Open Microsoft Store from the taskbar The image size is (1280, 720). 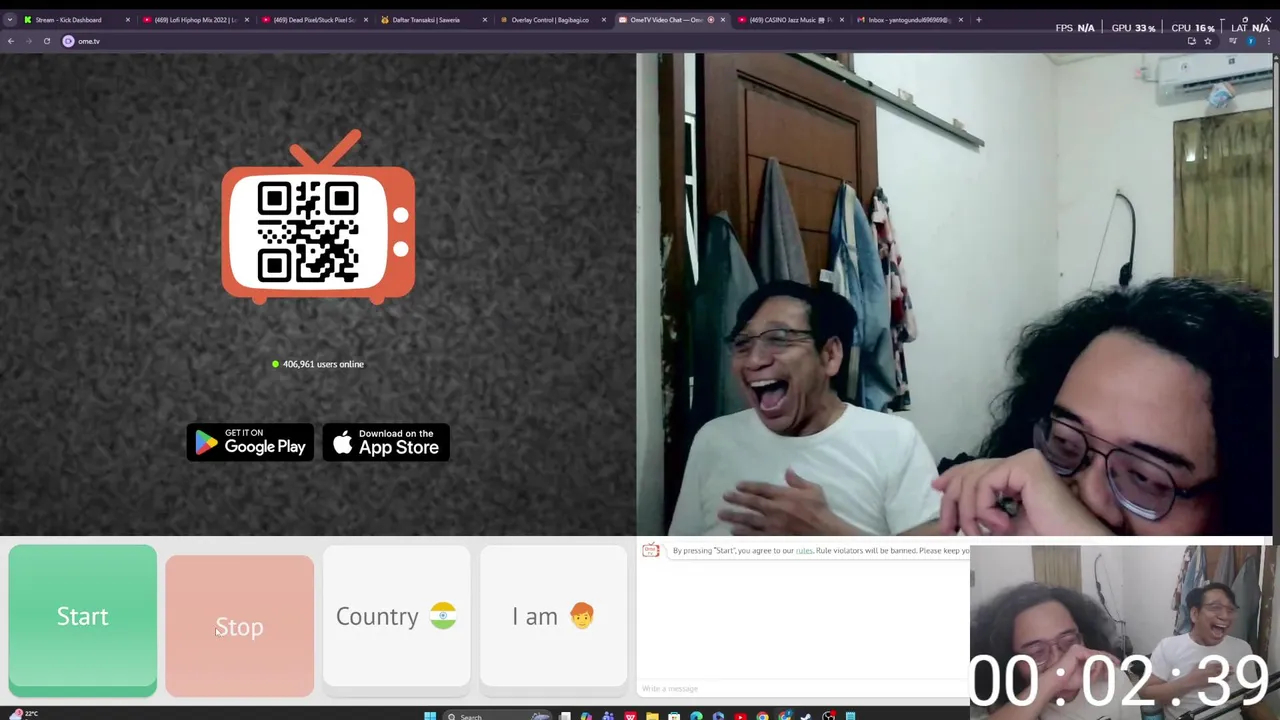point(674,716)
